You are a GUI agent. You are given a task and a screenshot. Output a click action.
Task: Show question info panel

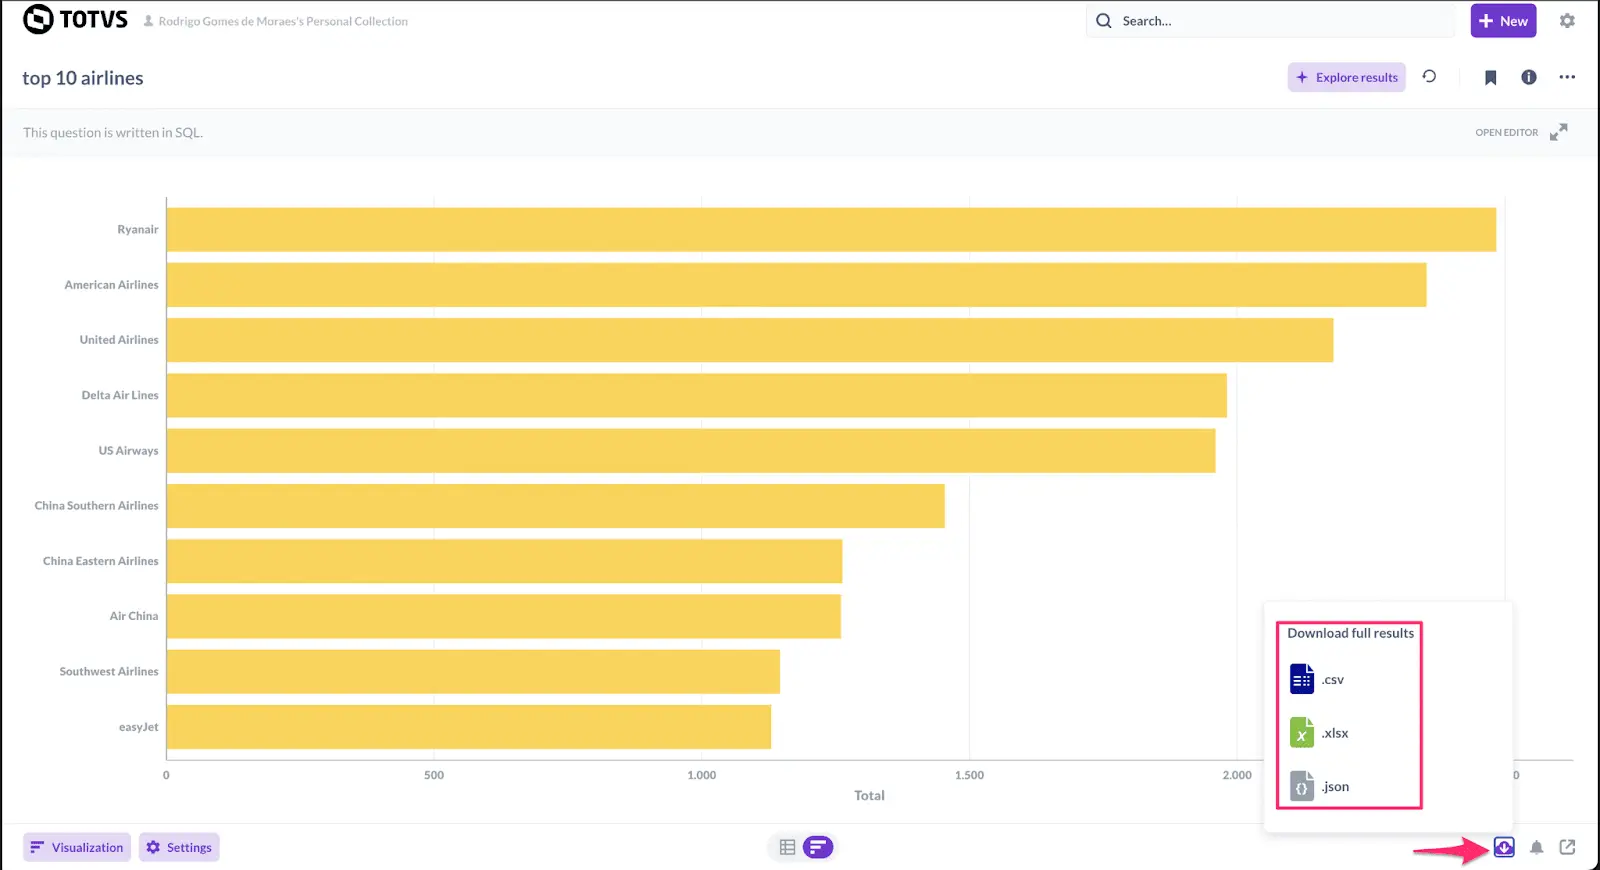click(x=1529, y=77)
